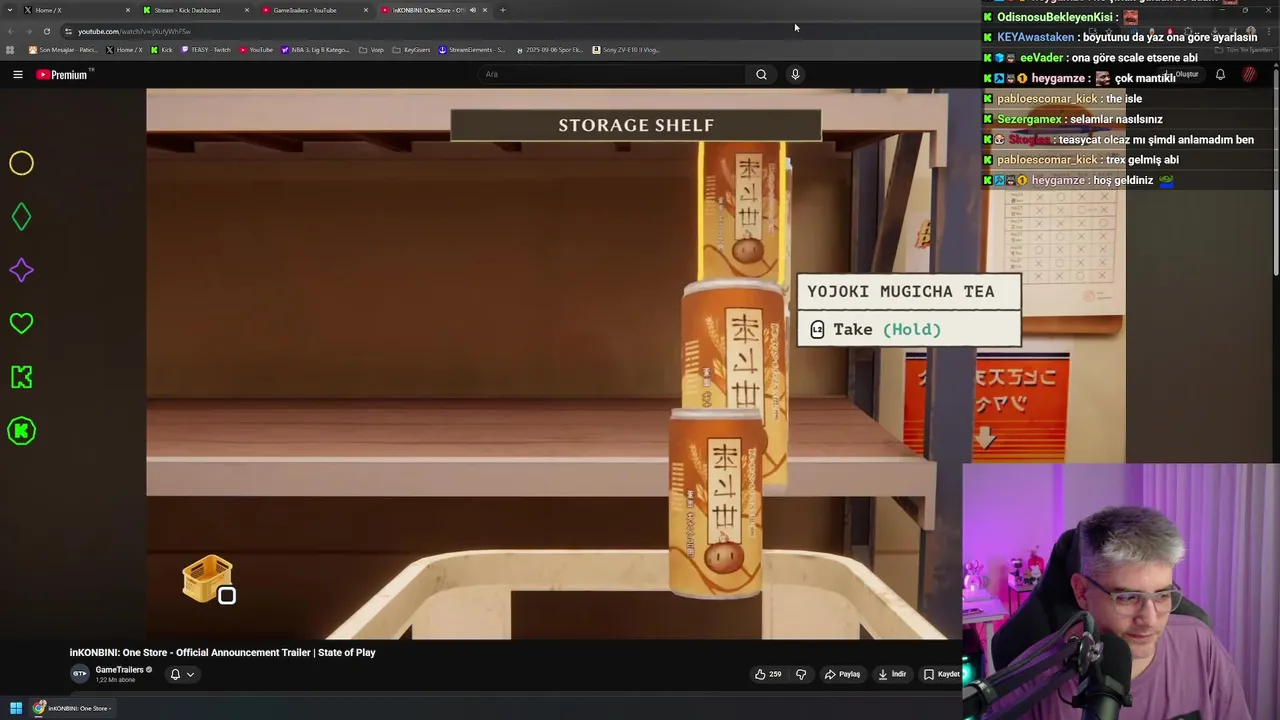This screenshot has width=1280, height=720.
Task: Open the Kick bookmark
Action: 161,49
